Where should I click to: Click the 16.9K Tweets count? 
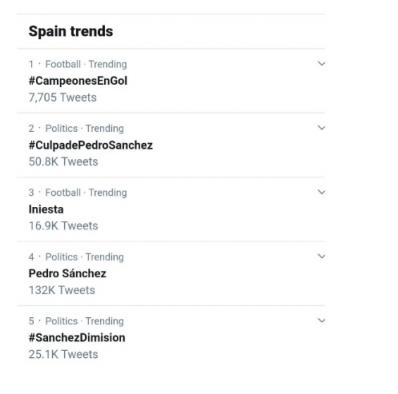pyautogui.click(x=63, y=226)
